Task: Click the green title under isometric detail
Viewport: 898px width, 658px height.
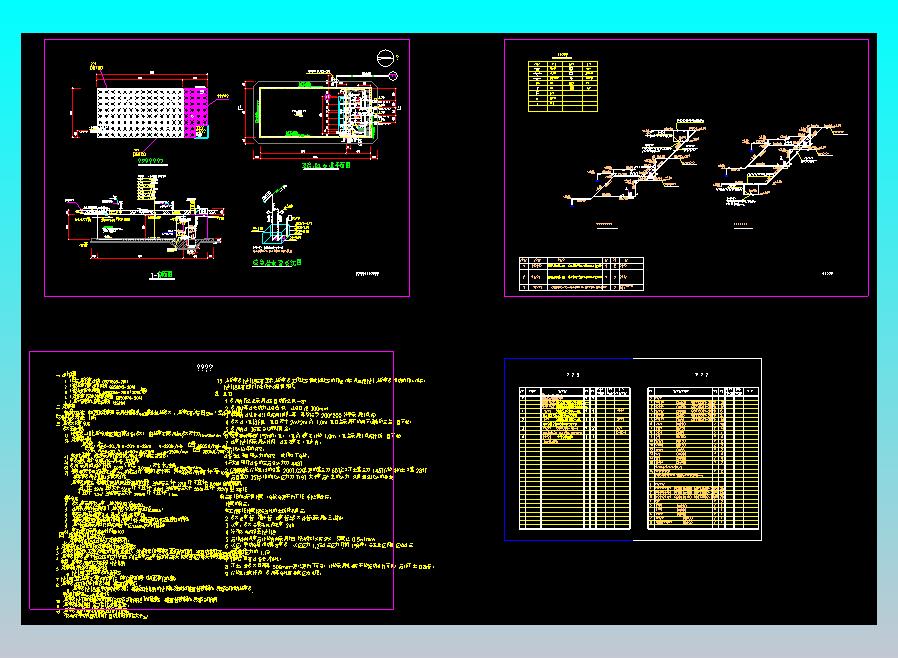Action: click(277, 262)
